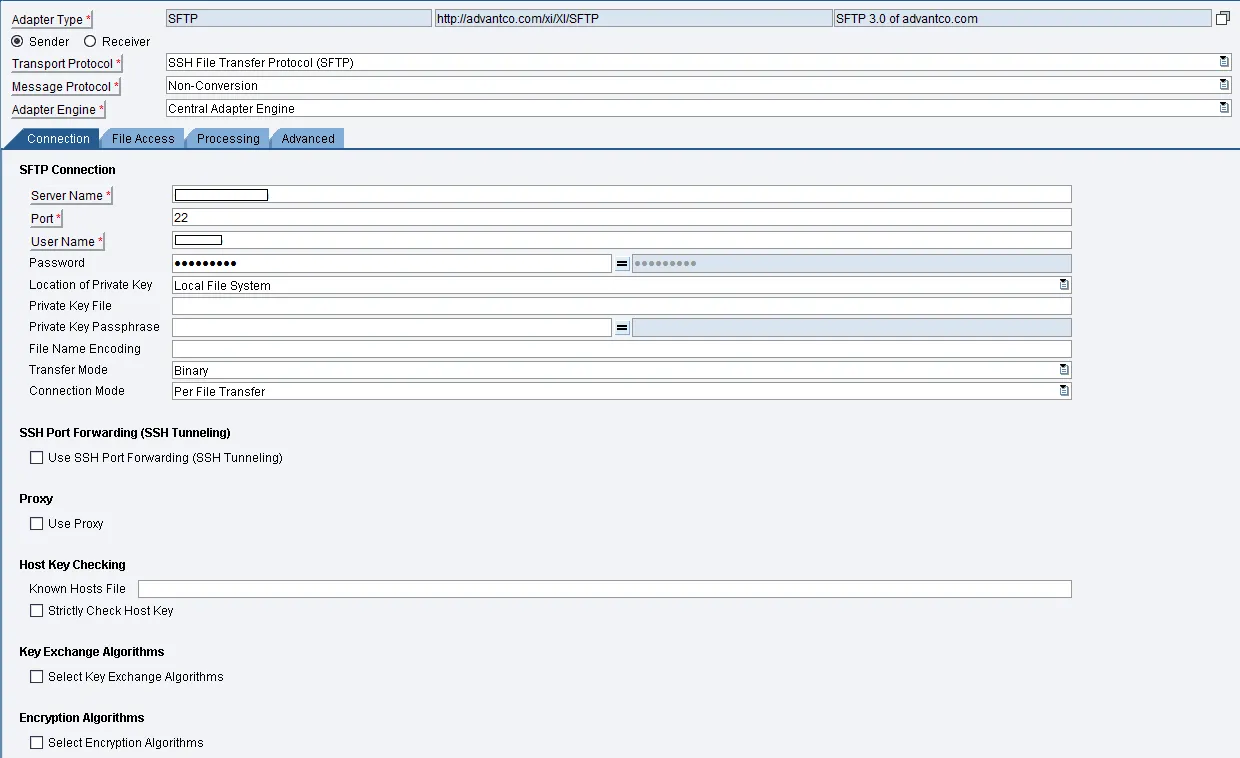
Task: Click the Adapter Type link
Action: [48, 18]
